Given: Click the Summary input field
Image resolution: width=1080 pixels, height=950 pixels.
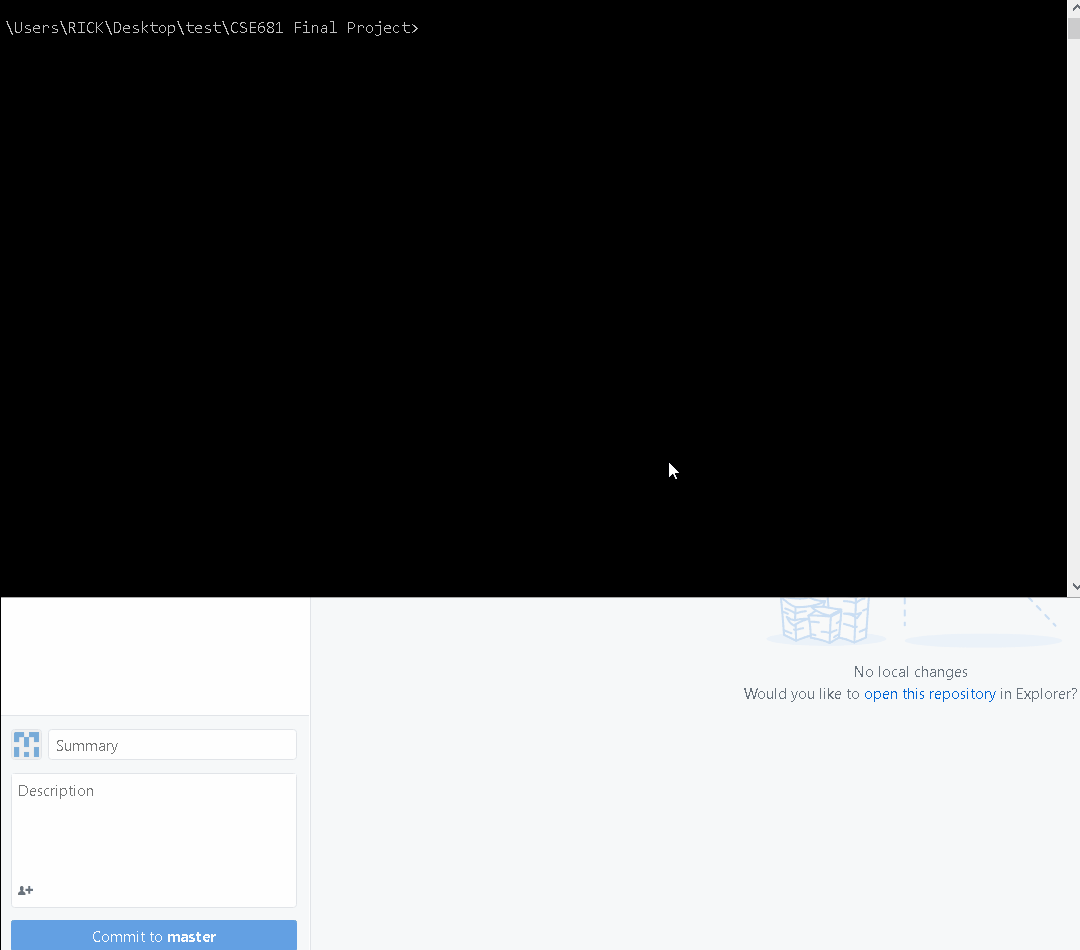Looking at the screenshot, I should pyautogui.click(x=172, y=745).
